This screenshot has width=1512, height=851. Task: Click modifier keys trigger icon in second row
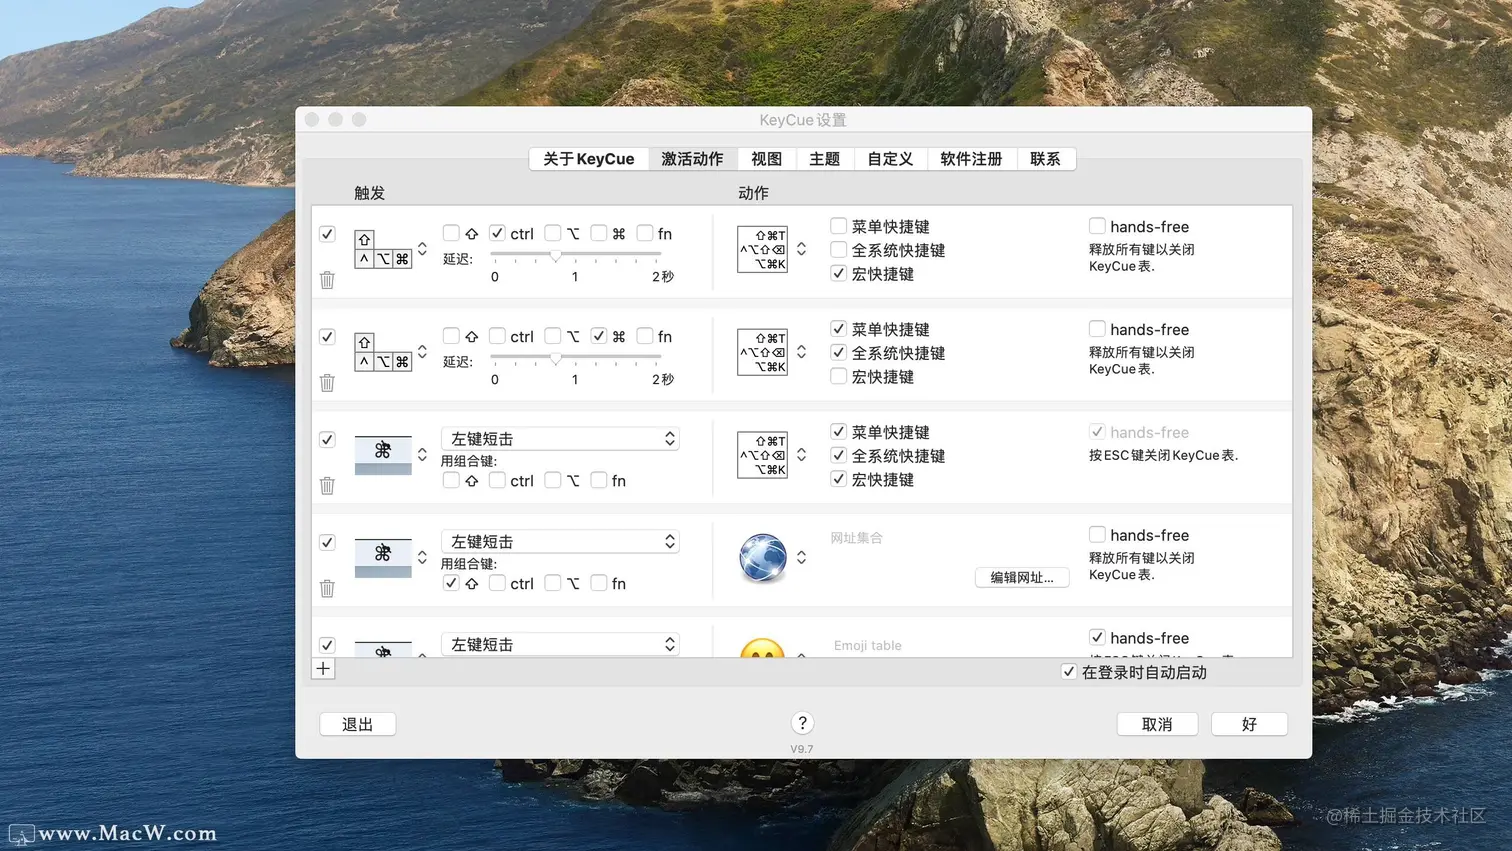pyautogui.click(x=383, y=352)
